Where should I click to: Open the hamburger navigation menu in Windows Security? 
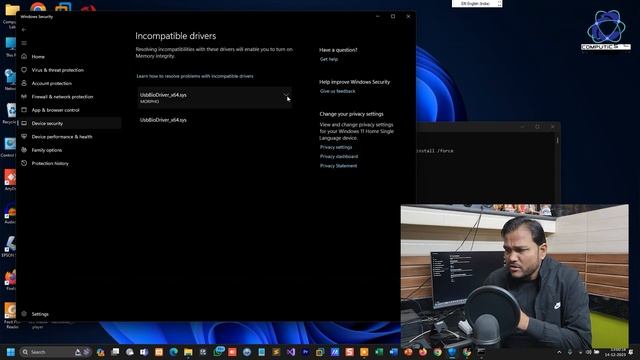(x=24, y=43)
